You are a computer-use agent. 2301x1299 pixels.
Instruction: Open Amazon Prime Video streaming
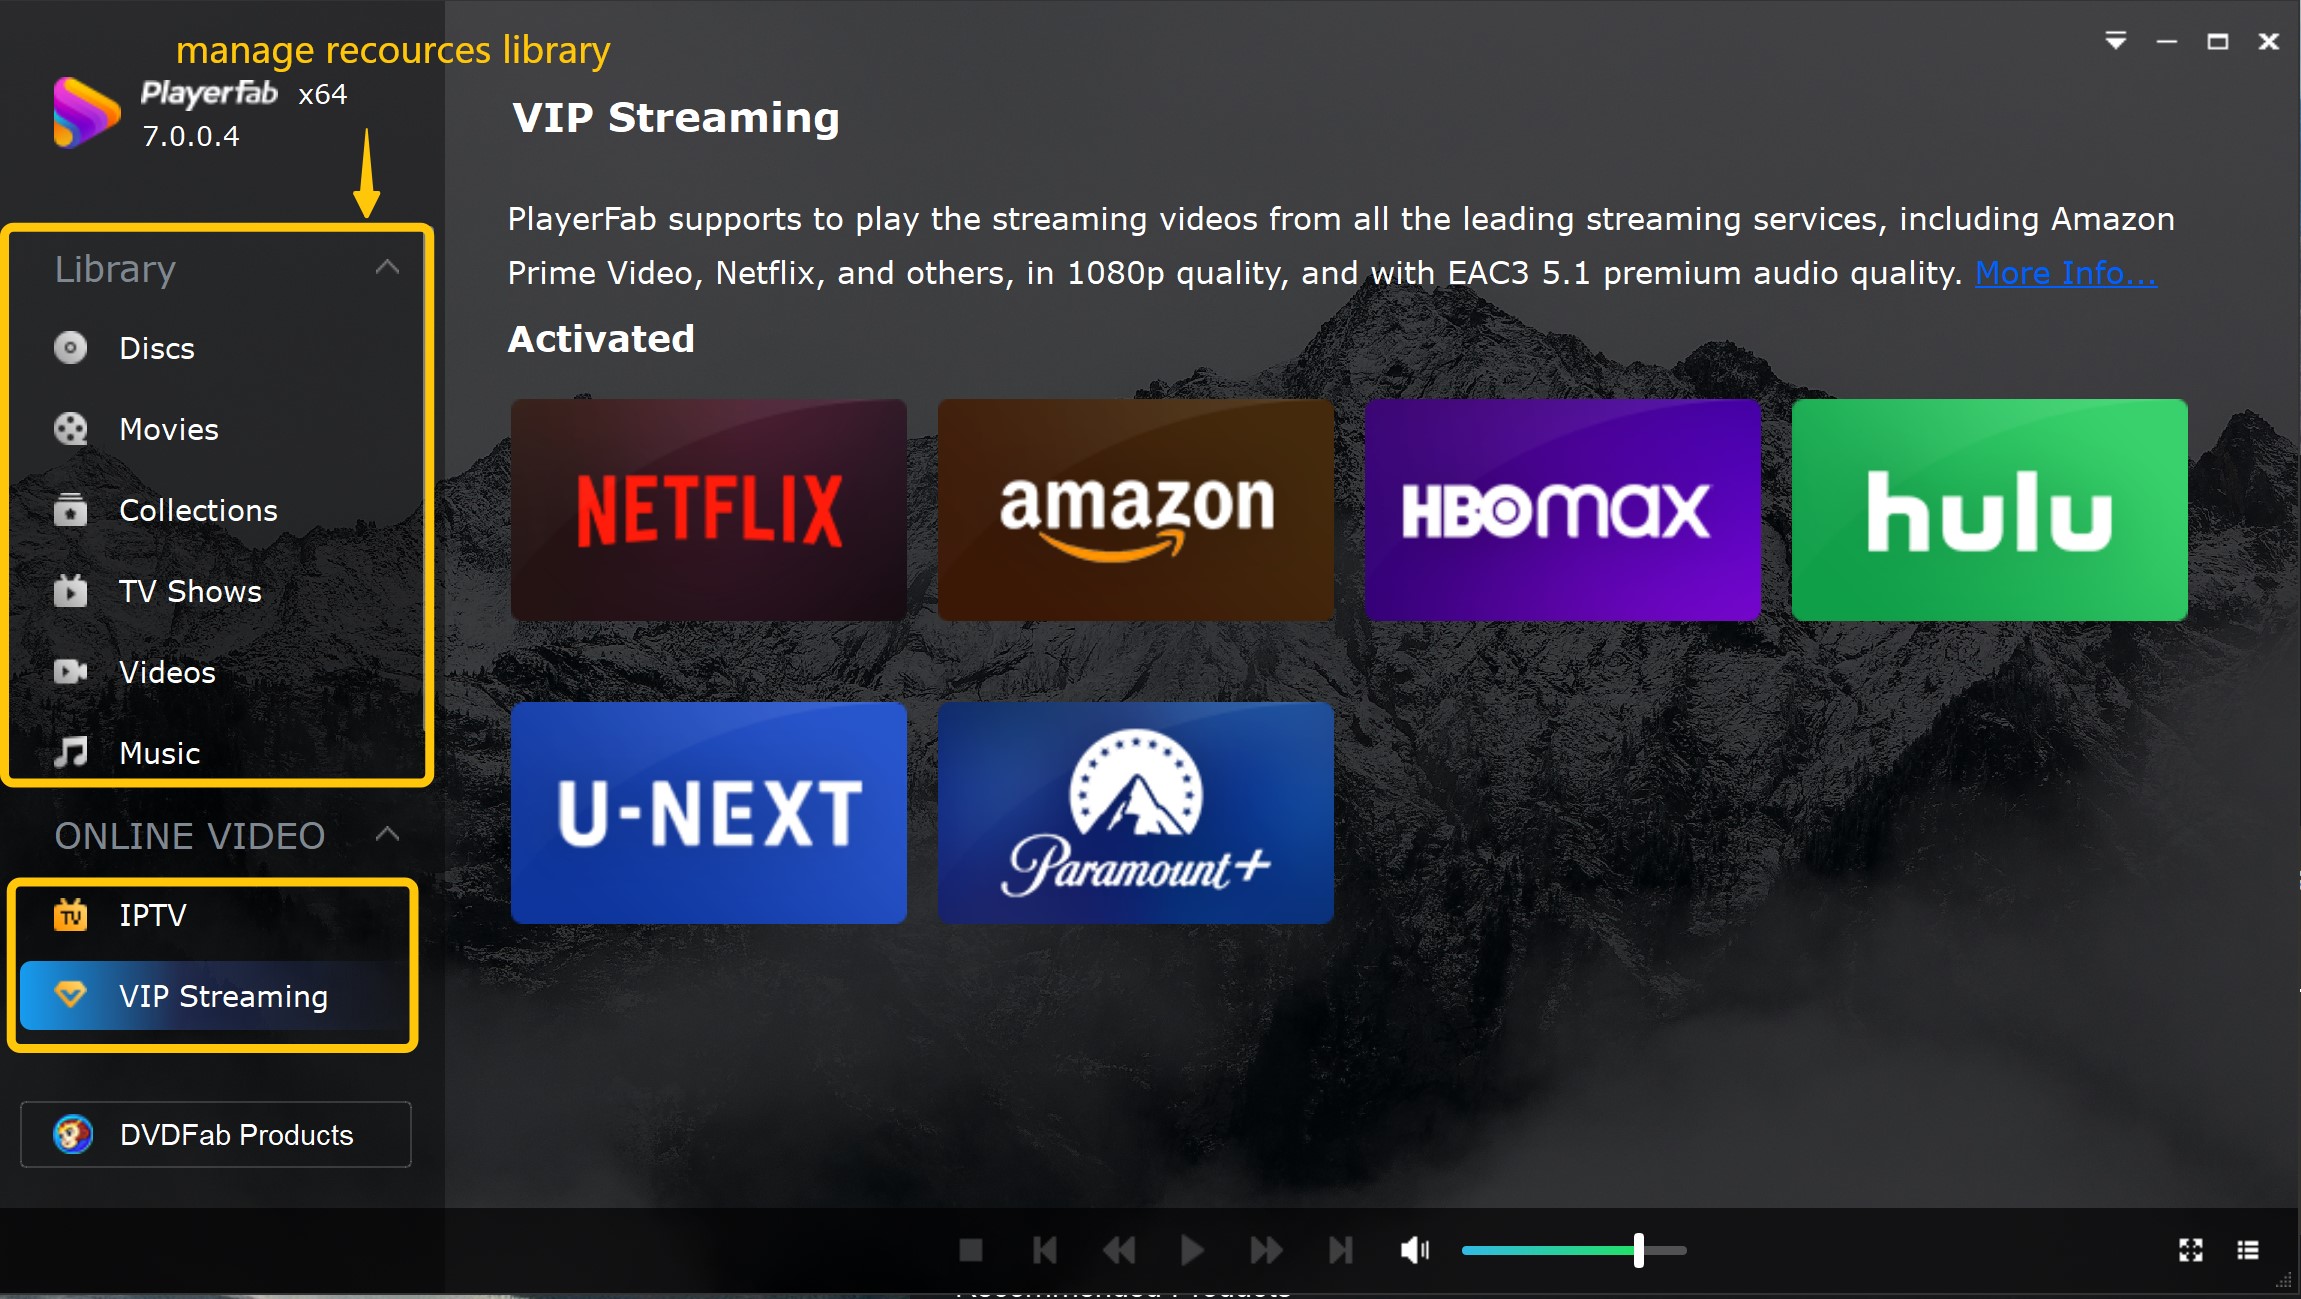click(1135, 509)
